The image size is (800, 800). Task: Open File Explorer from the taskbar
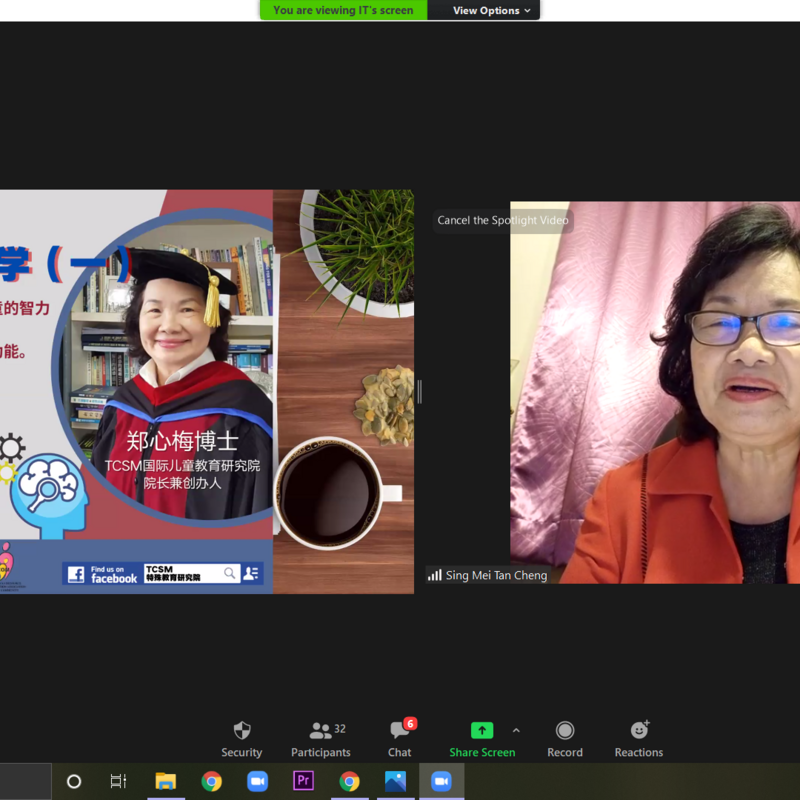166,781
